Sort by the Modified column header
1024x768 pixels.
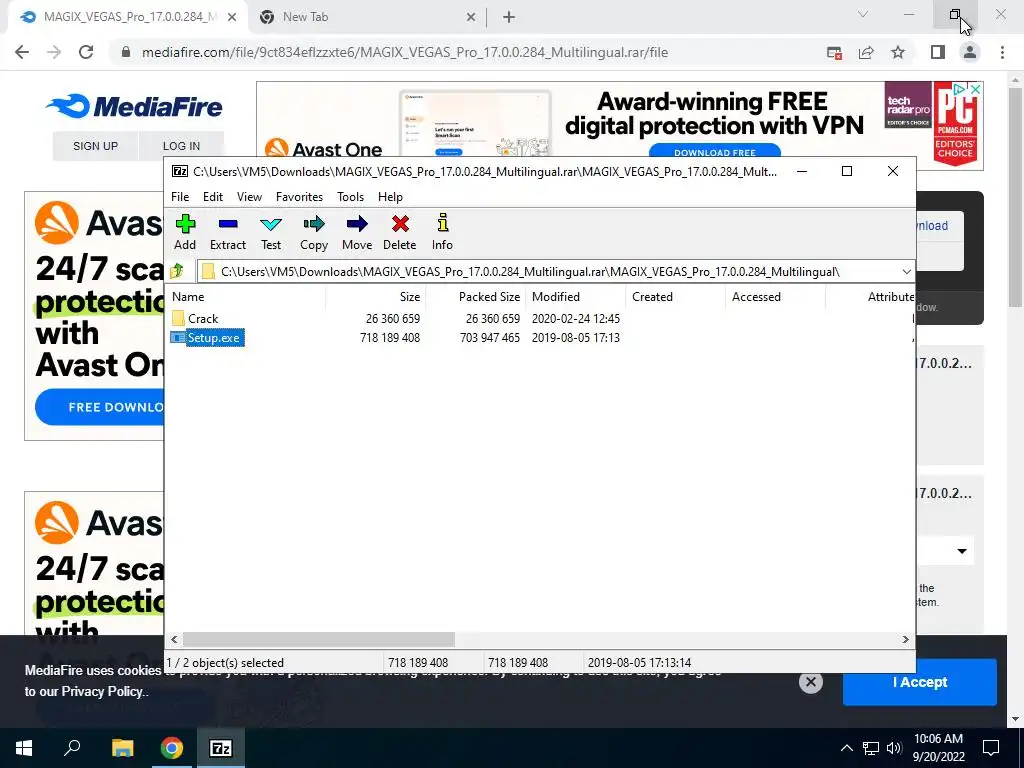click(x=575, y=296)
